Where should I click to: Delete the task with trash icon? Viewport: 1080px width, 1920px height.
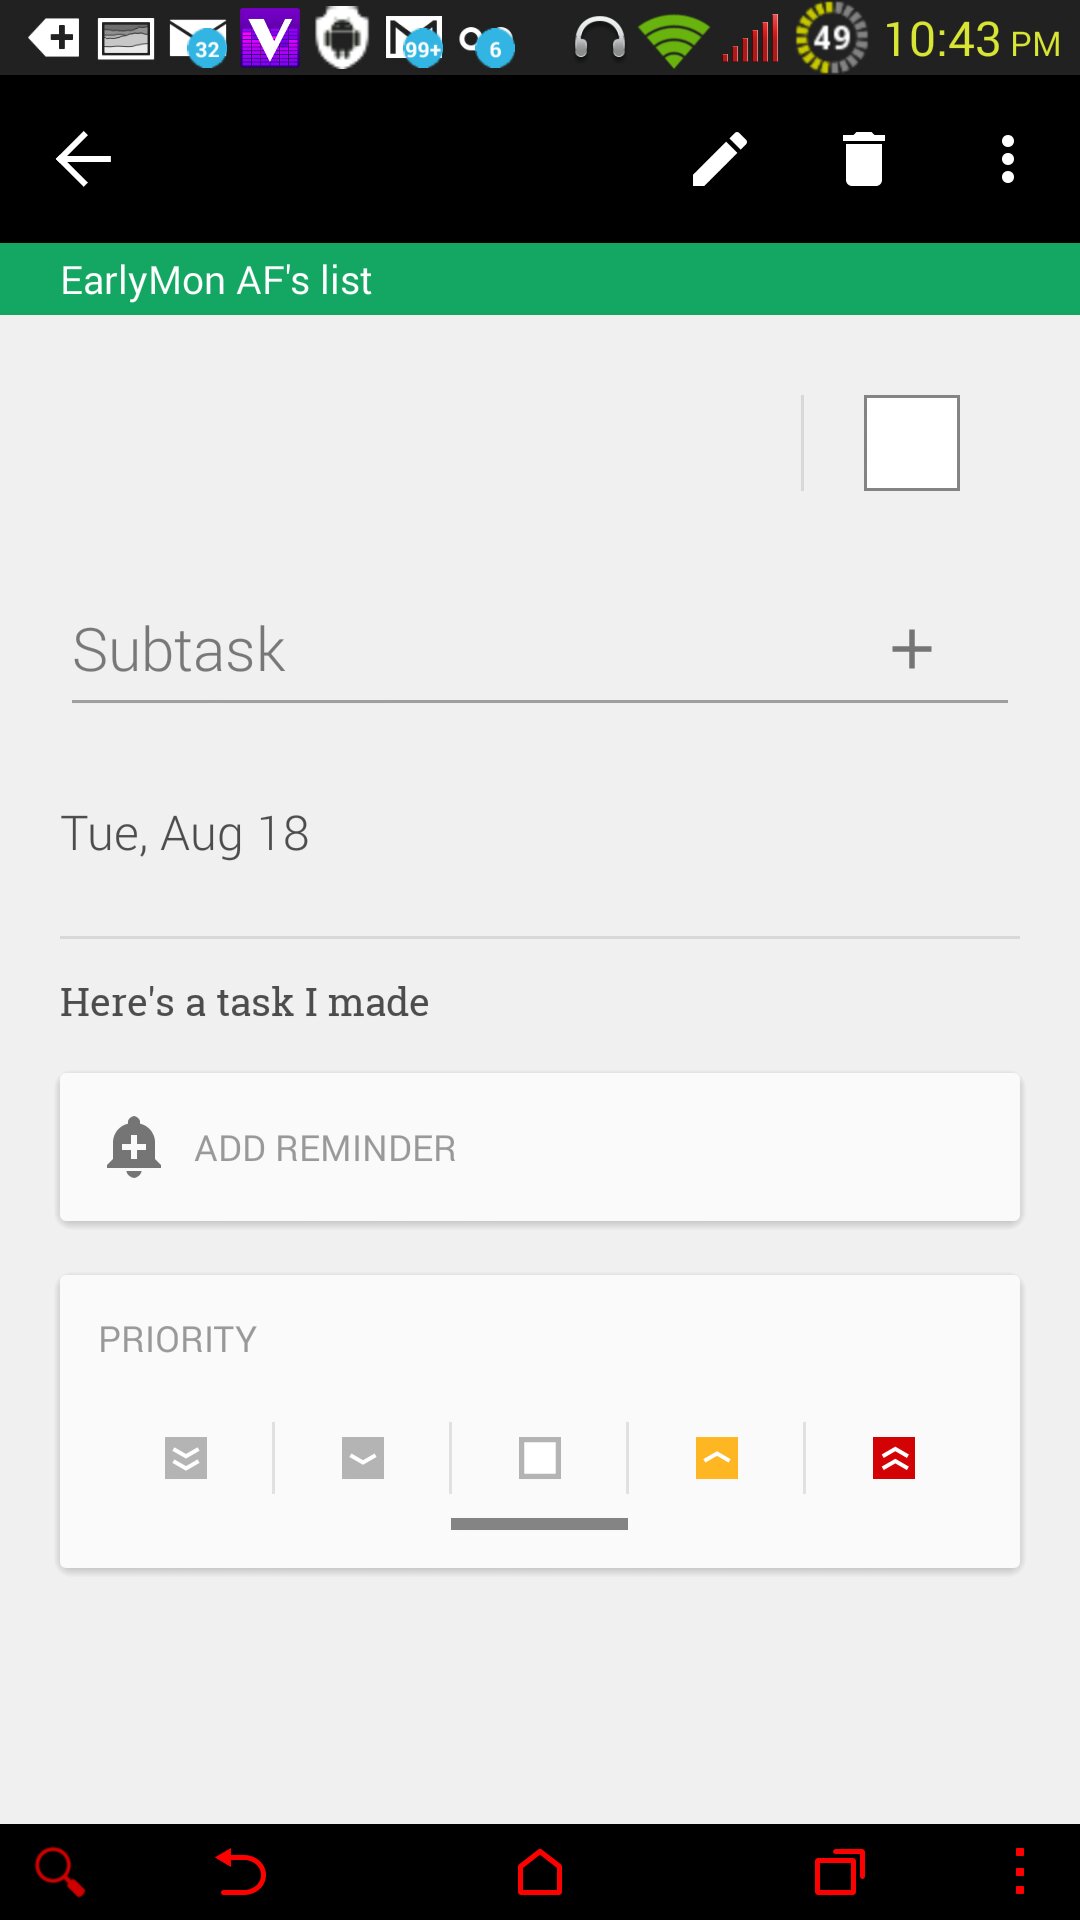pyautogui.click(x=864, y=159)
